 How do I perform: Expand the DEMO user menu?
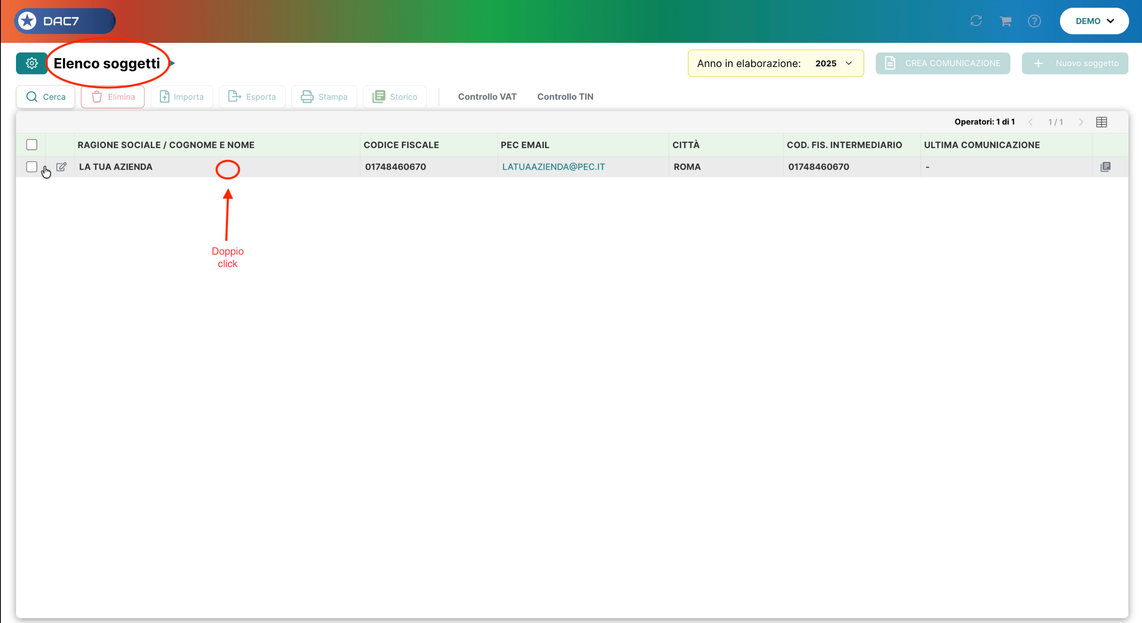coord(1094,21)
